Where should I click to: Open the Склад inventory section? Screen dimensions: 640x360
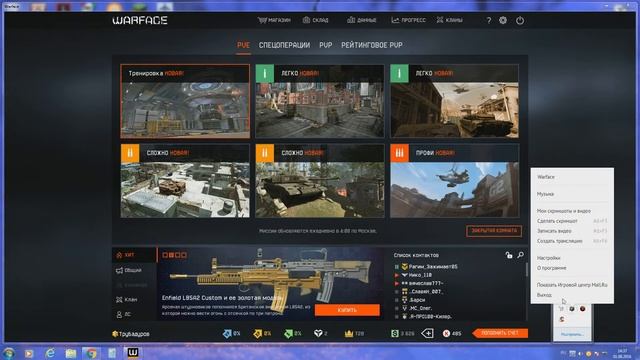[316, 20]
